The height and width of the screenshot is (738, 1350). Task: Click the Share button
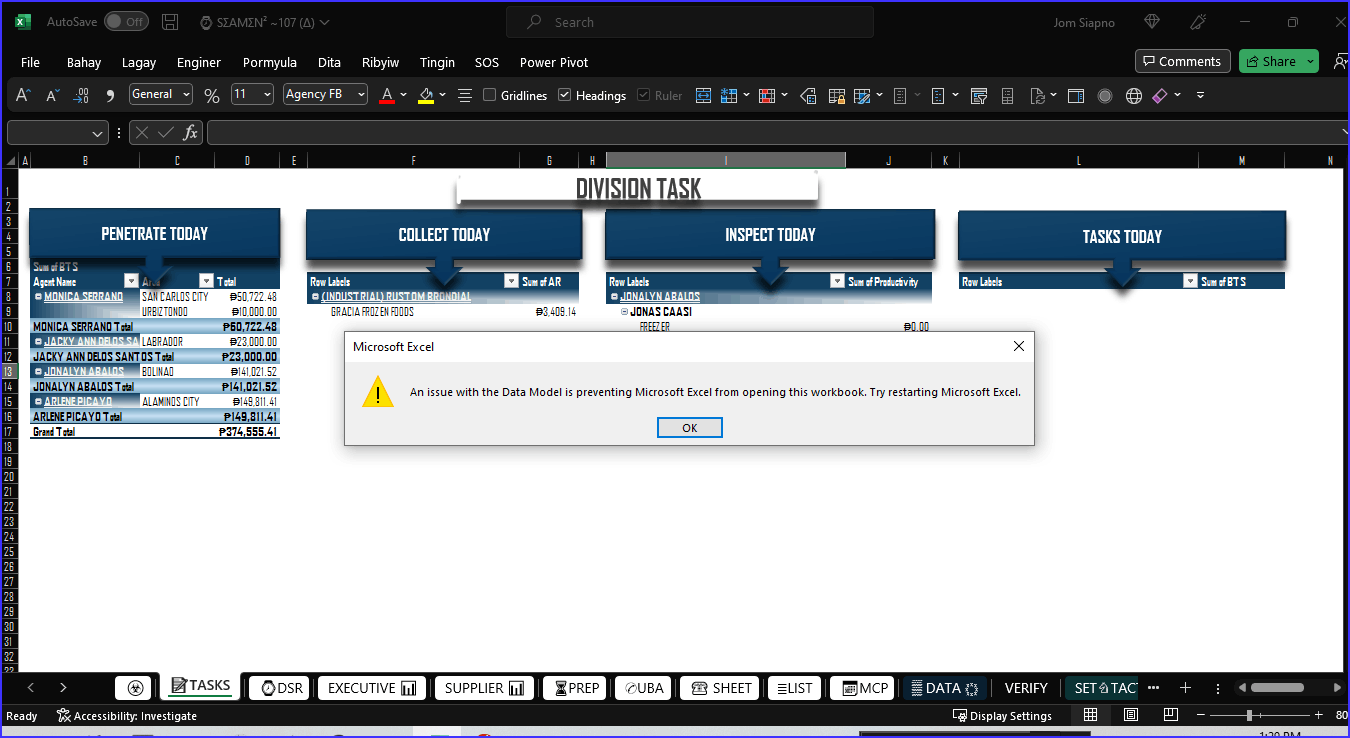point(1278,61)
